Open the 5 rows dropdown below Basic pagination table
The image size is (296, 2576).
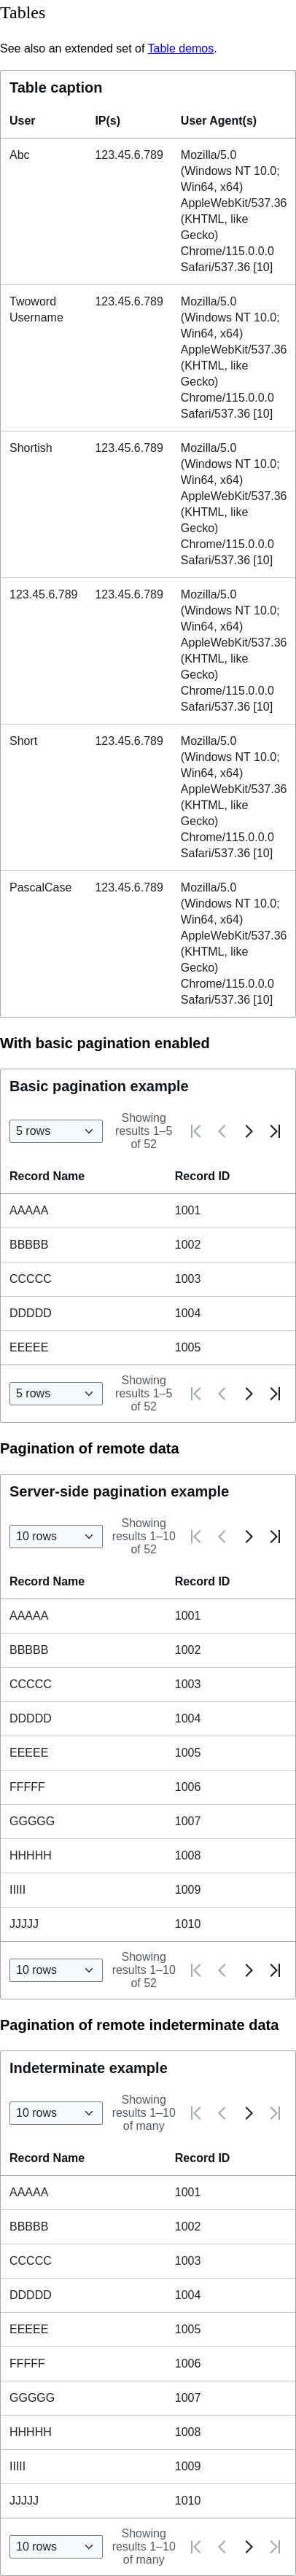point(56,1393)
